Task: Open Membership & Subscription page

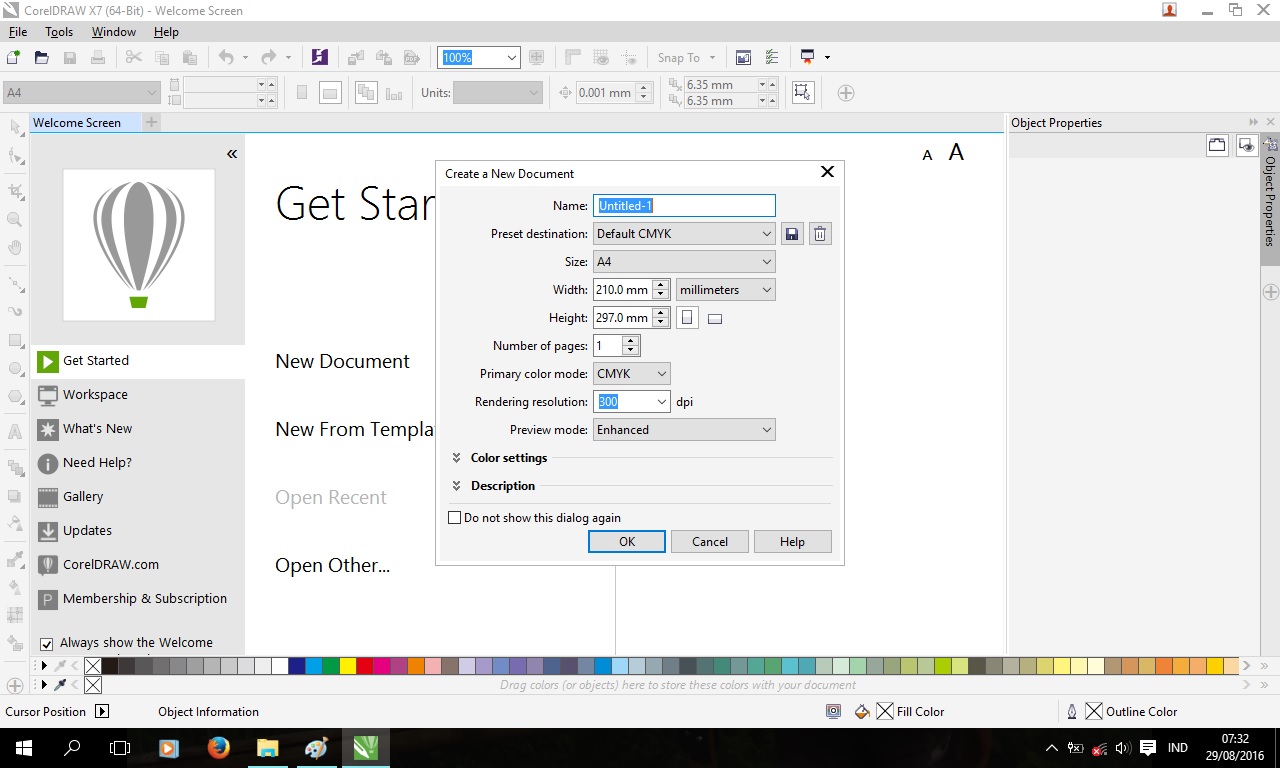Action: 138,599
